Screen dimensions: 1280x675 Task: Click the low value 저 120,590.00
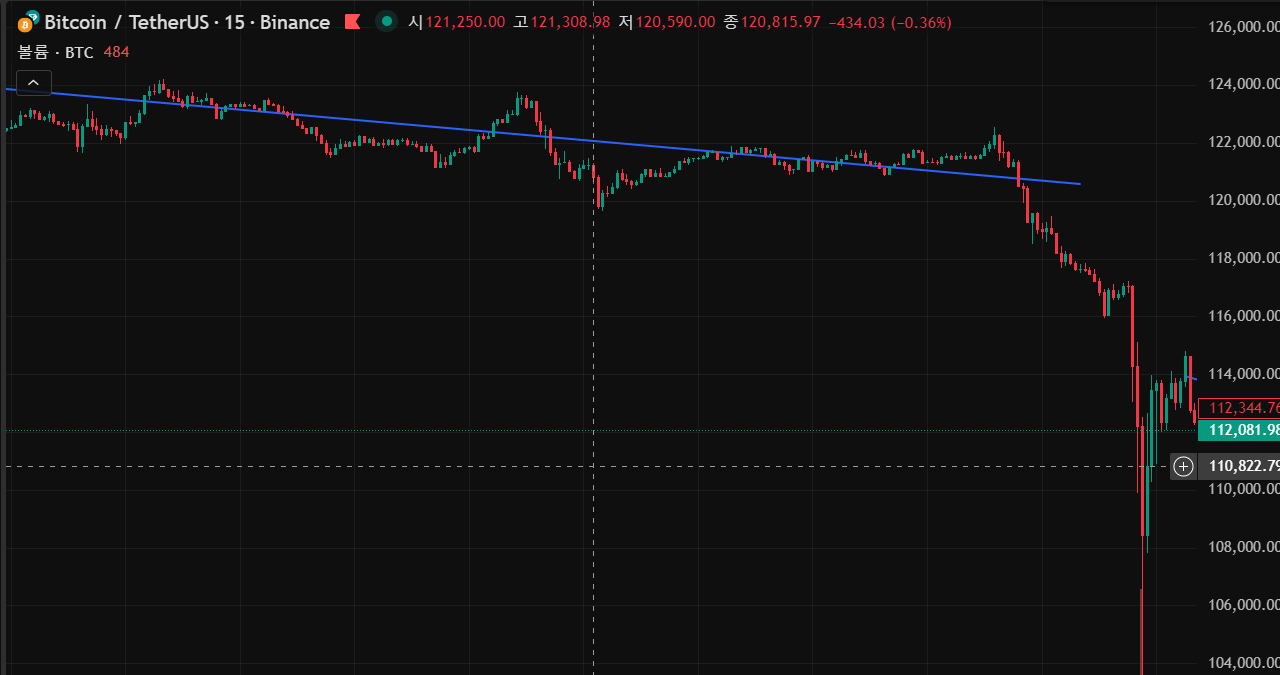[x=666, y=22]
